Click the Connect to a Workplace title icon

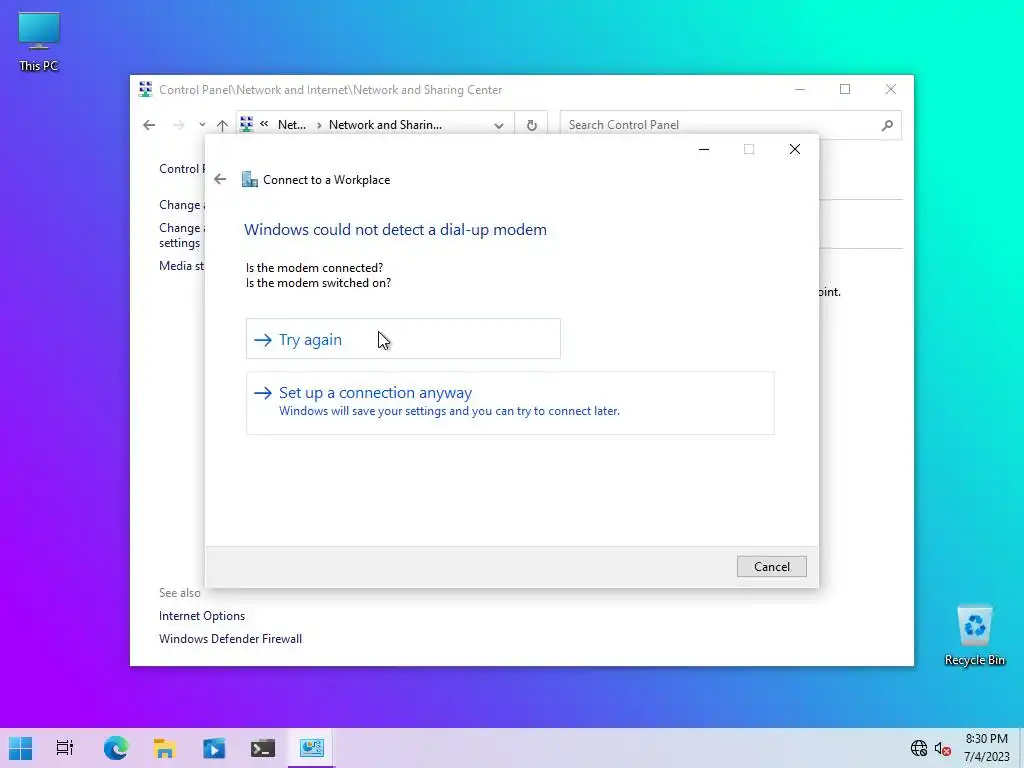249,180
